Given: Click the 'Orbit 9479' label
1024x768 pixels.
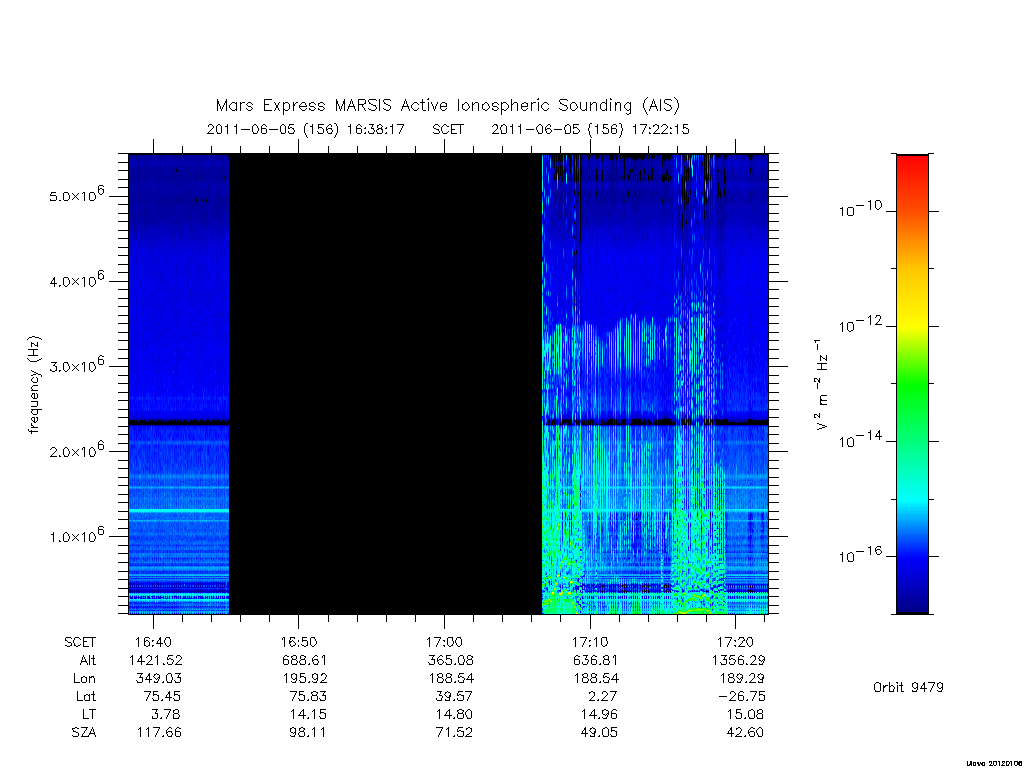Looking at the screenshot, I should 908,687.
